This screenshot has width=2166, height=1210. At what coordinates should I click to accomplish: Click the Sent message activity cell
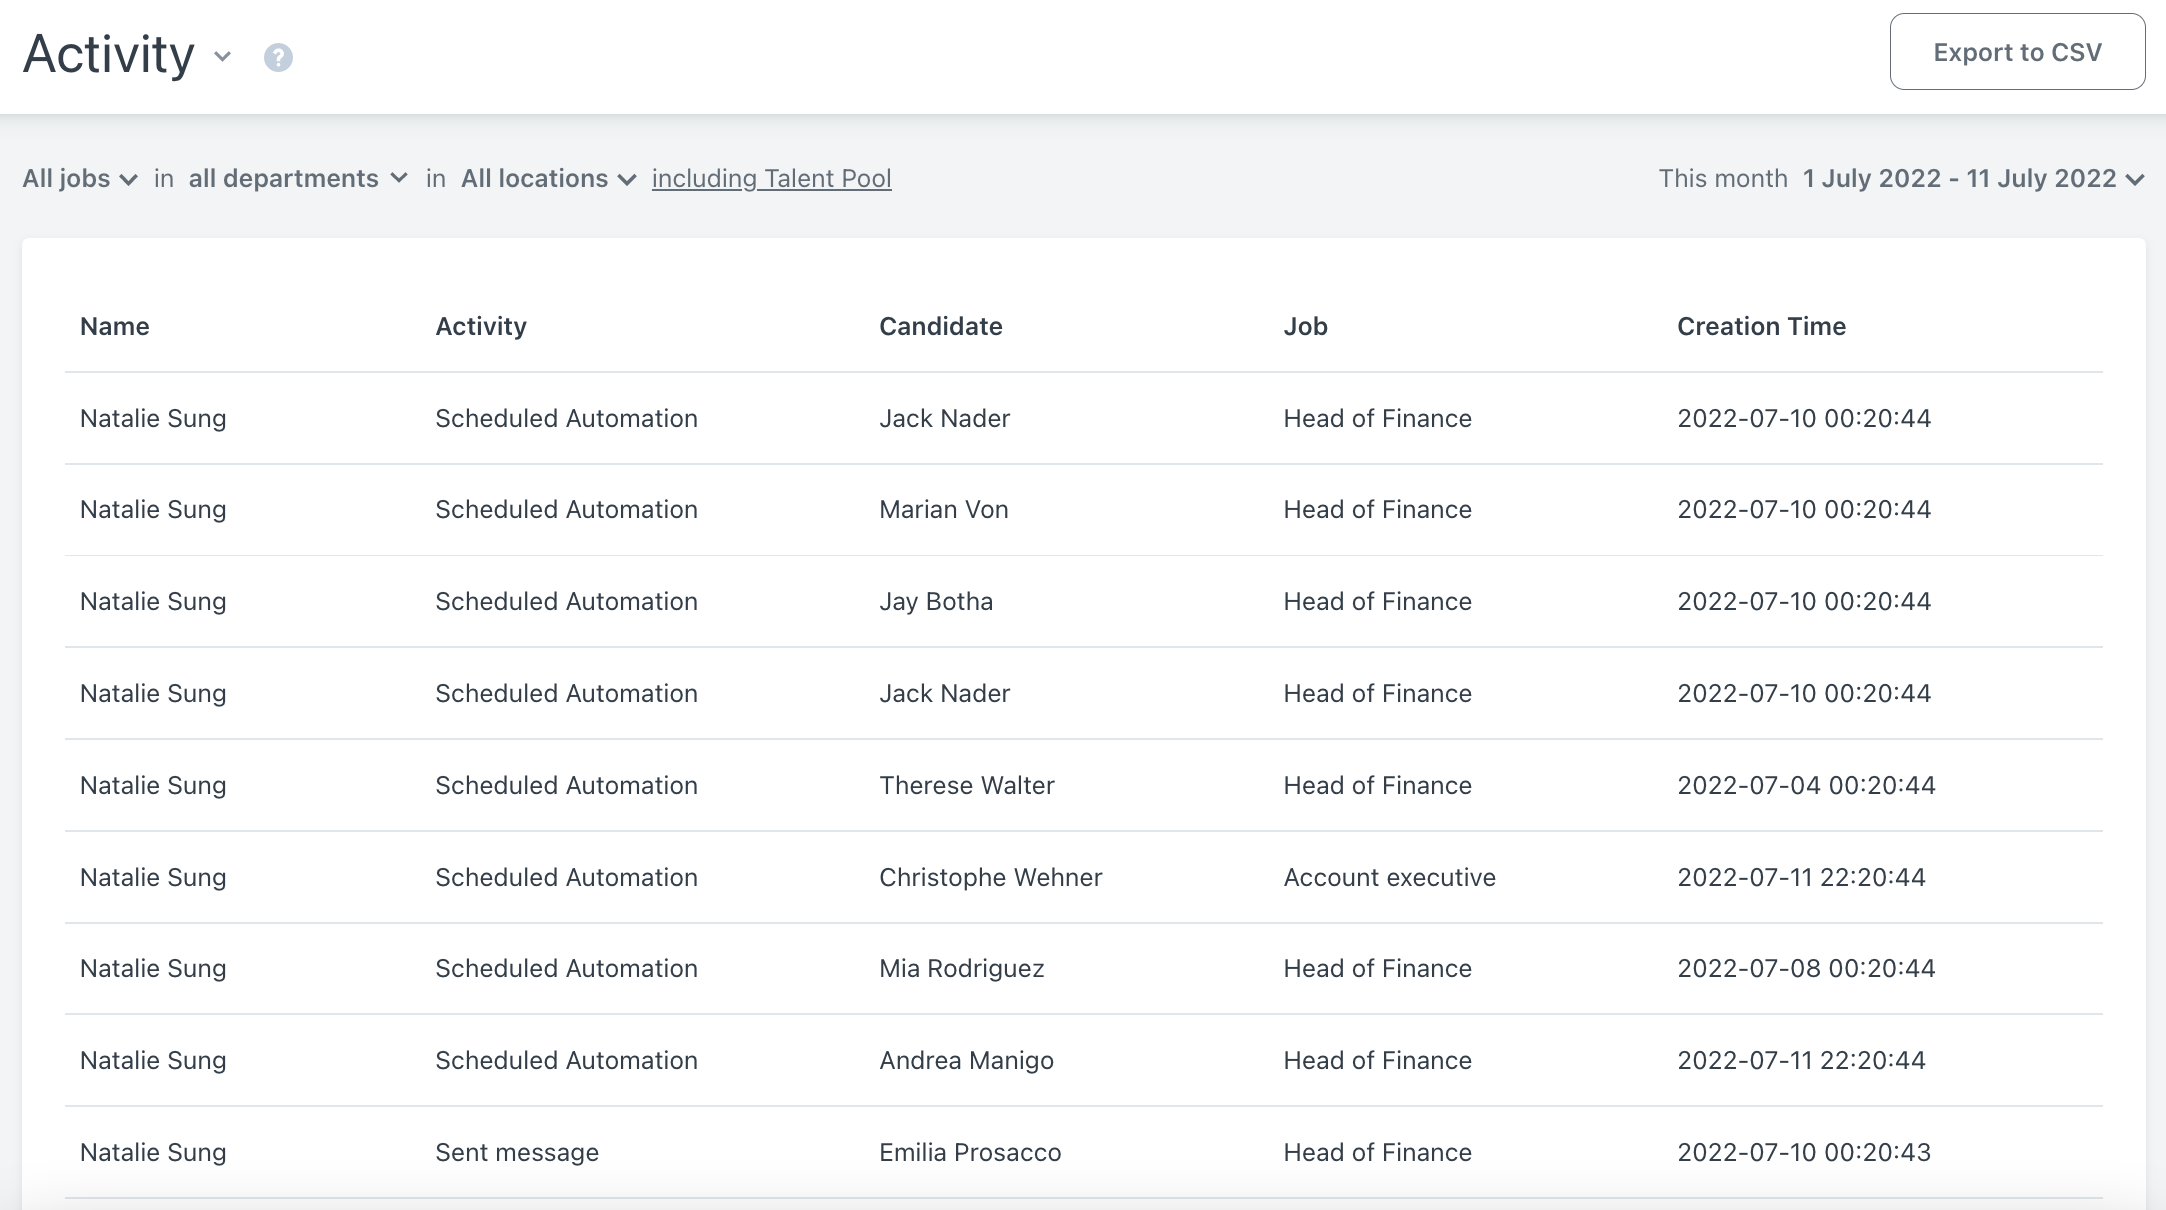(x=517, y=1152)
